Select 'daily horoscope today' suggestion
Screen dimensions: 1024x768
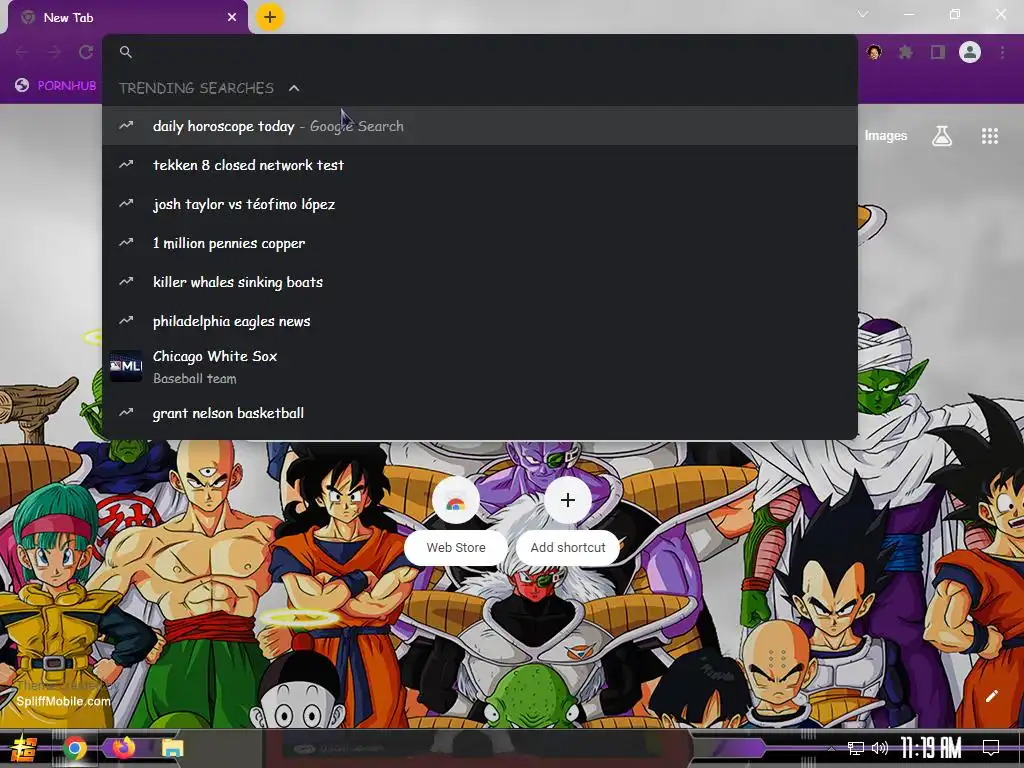(x=479, y=126)
